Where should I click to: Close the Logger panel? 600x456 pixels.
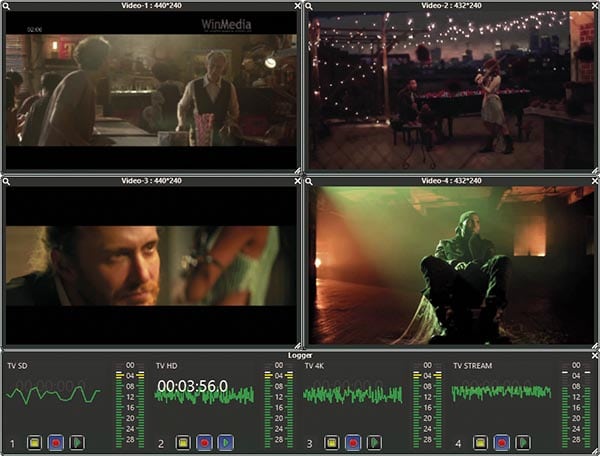pyautogui.click(x=595, y=356)
